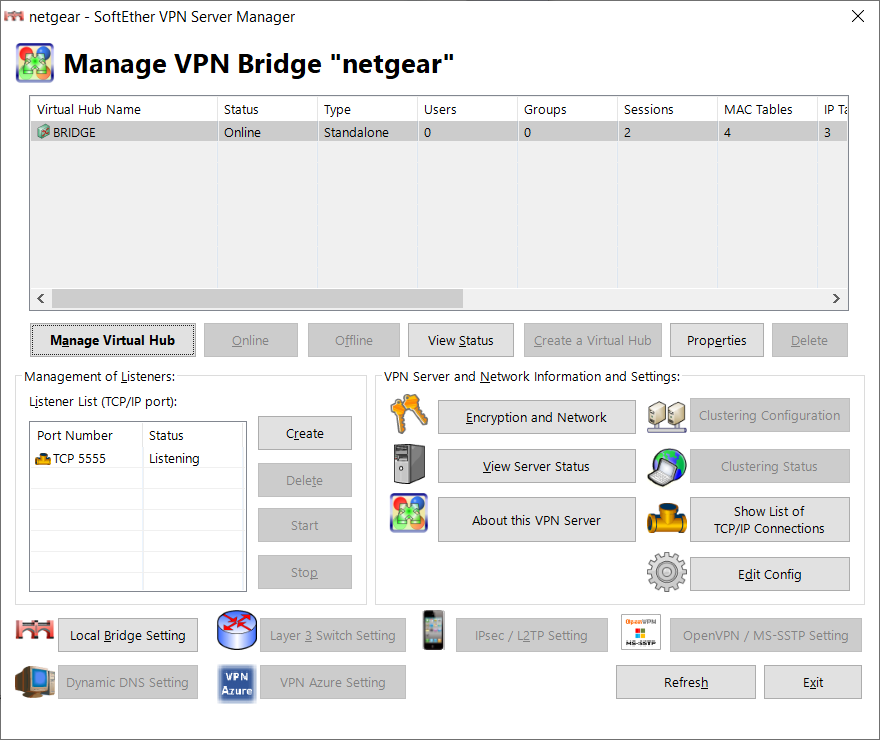Click the TCP 5555 listener icon
Screen dimensions: 880x740
(x=43, y=459)
